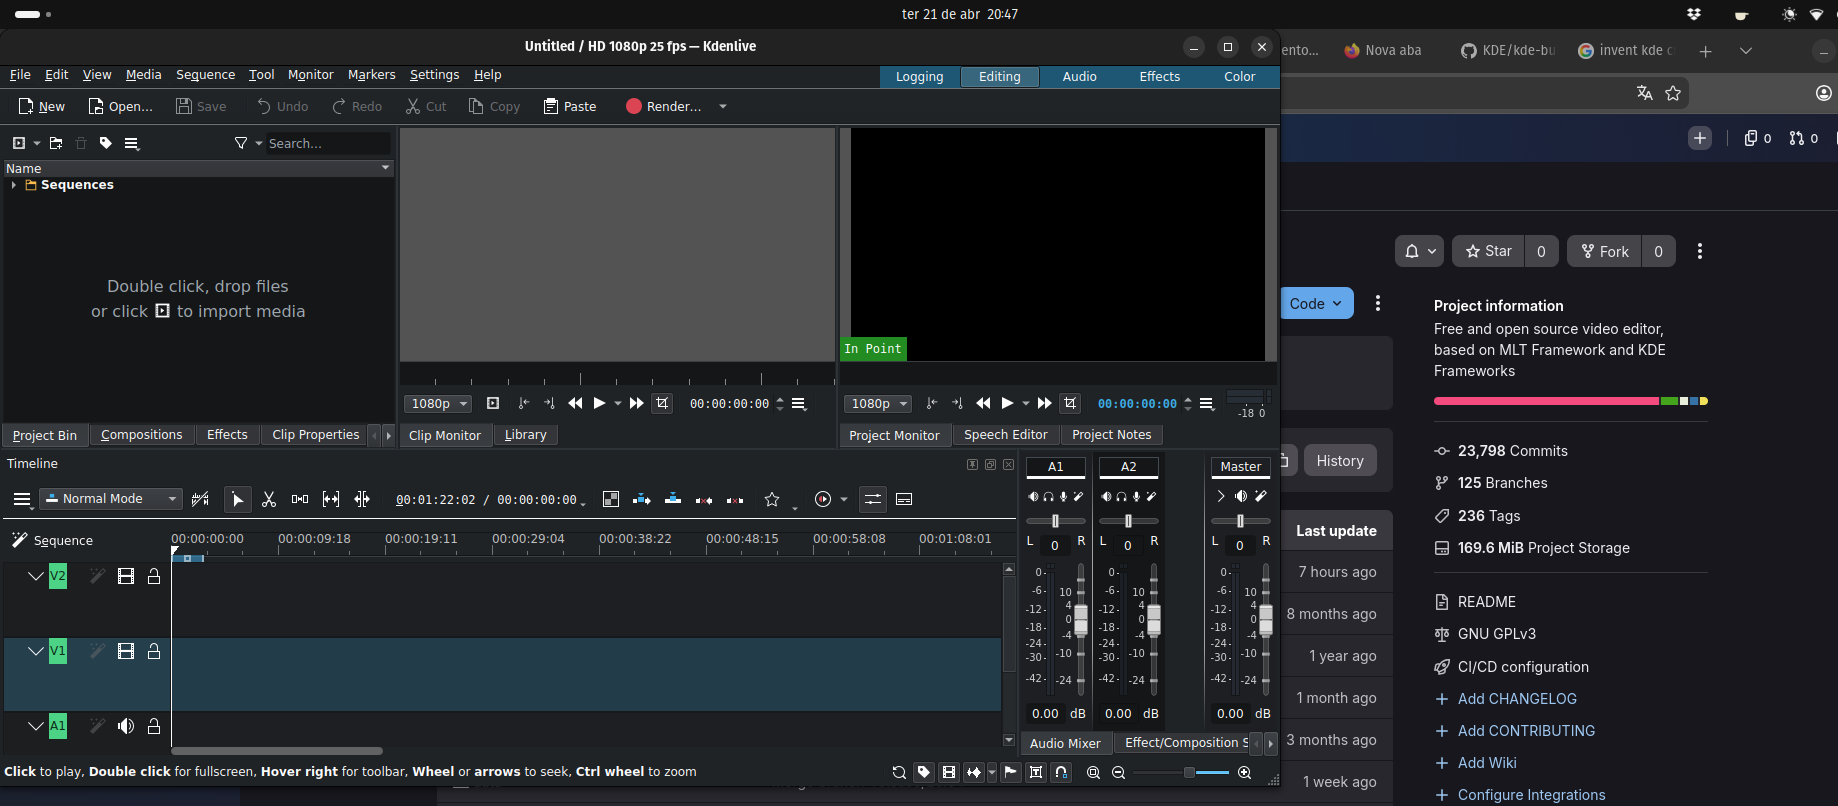Open the Markers menu
1838x806 pixels.
click(x=371, y=75)
